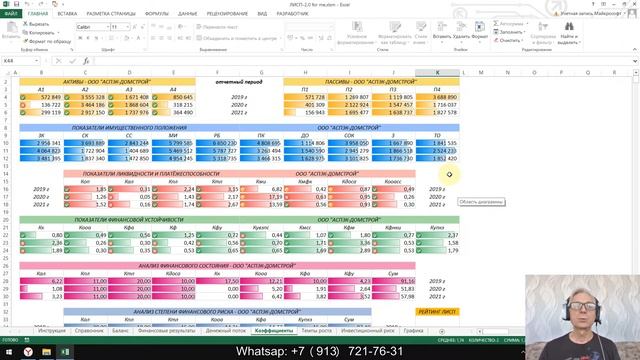Switch to the ВСТАВКА ribbon tab
Image resolution: width=640 pixels, height=360 pixels.
click(x=67, y=14)
